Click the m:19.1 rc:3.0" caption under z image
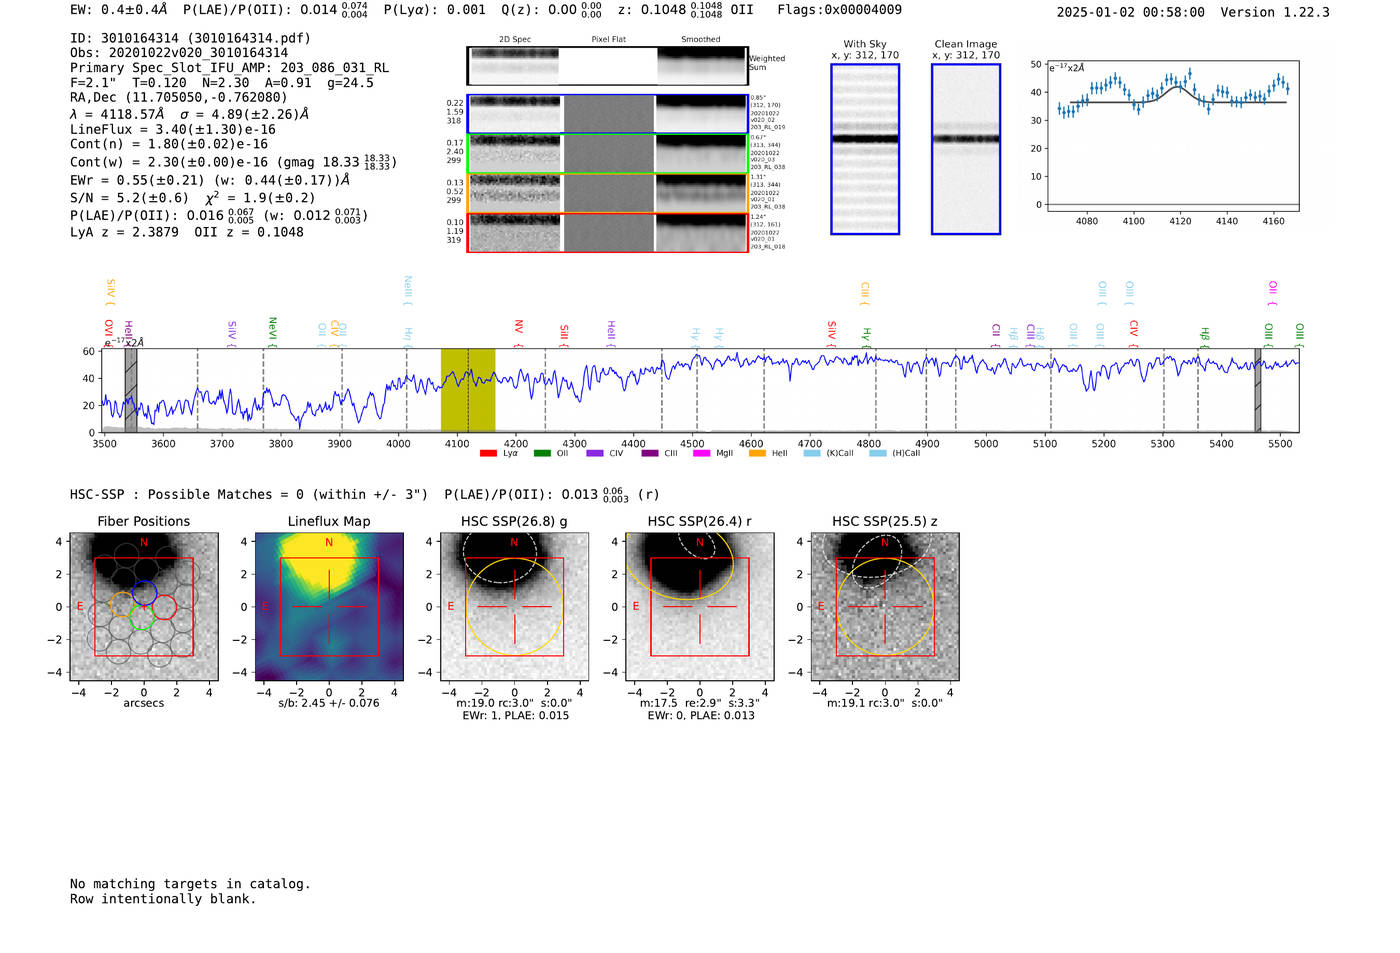Image resolution: width=1400 pixels, height=953 pixels. pos(885,703)
